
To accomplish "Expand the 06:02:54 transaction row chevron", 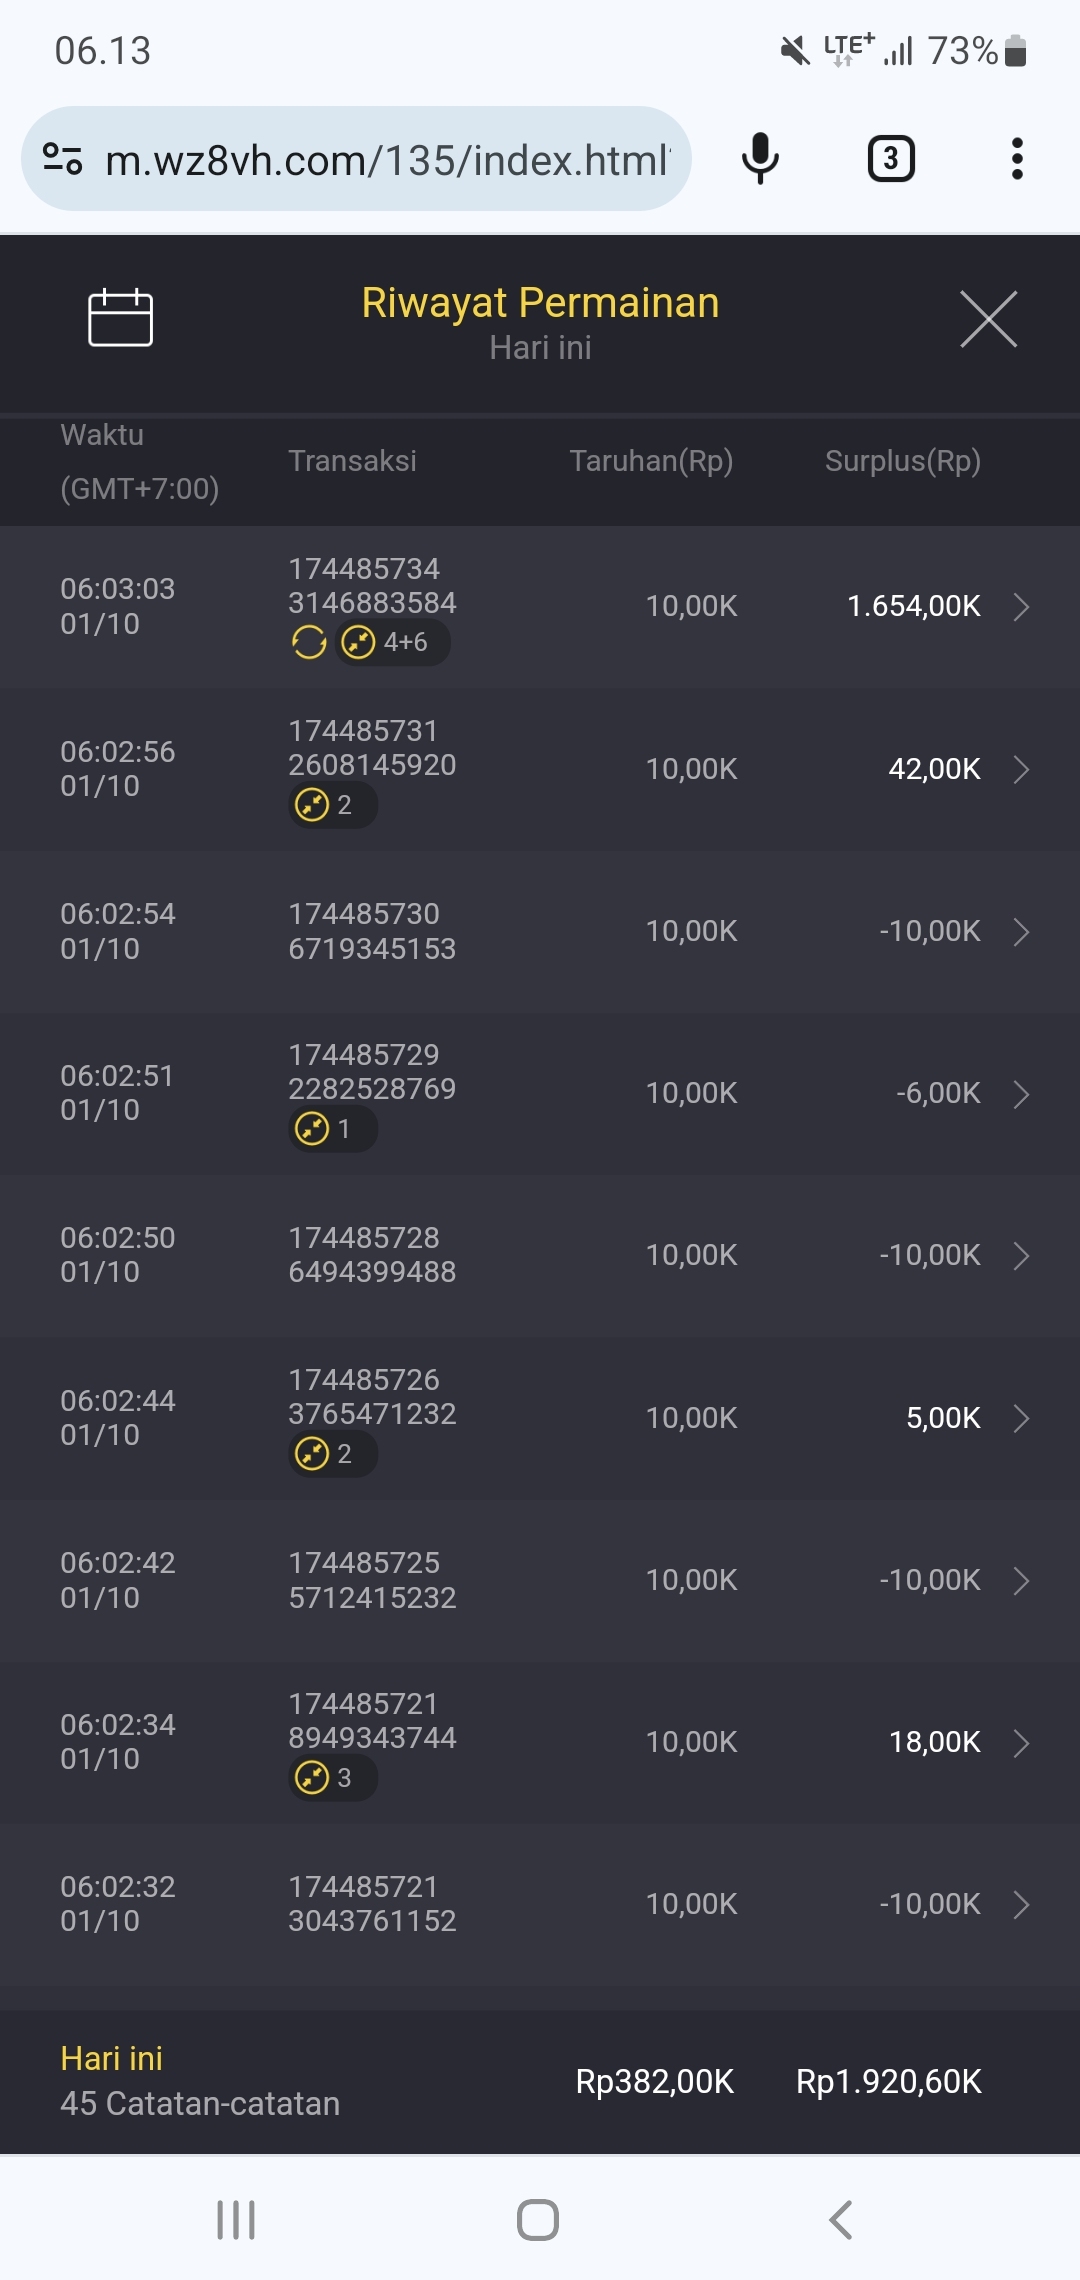I will 1021,932.
